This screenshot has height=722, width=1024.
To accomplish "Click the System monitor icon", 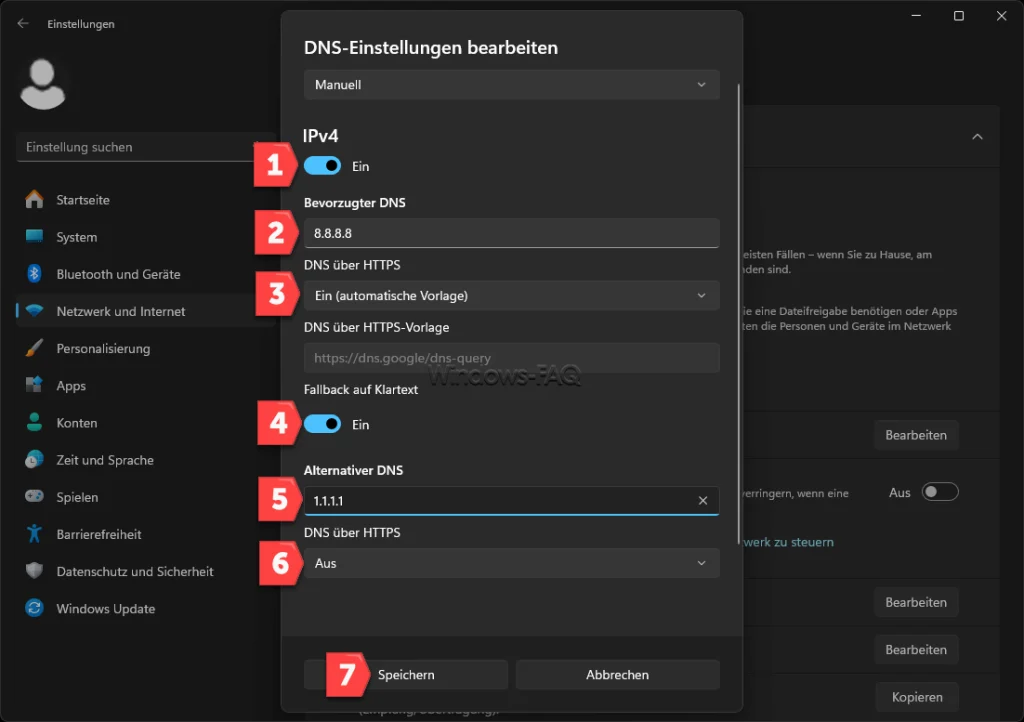I will 34,236.
